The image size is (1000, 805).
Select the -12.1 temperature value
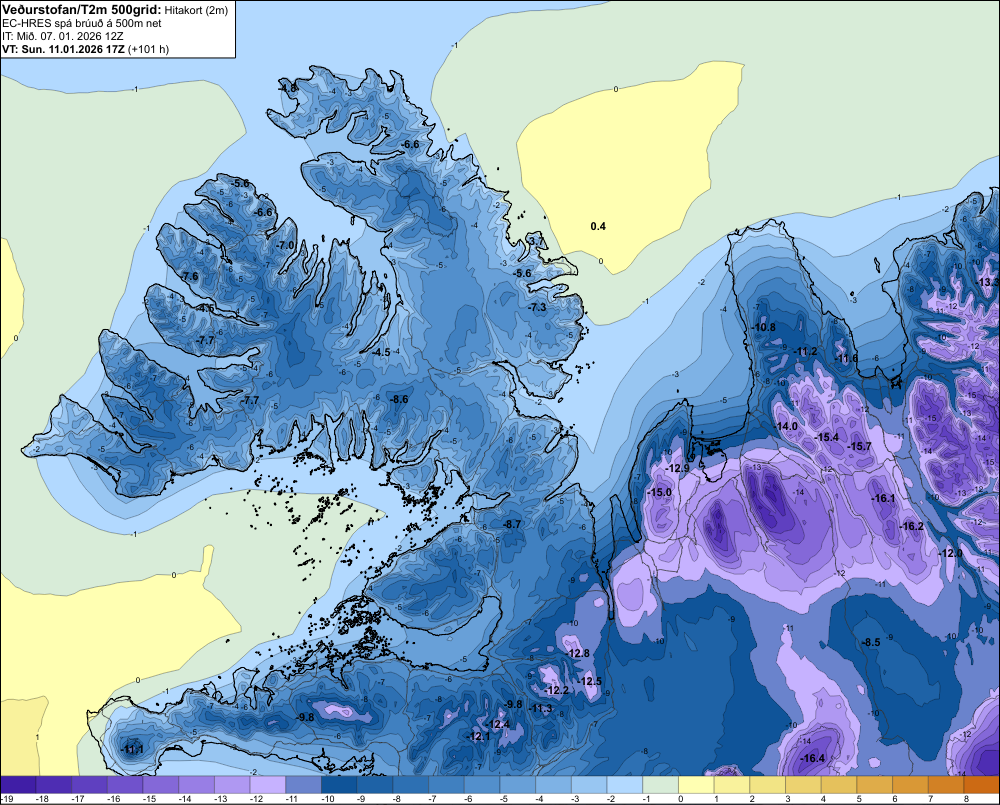click(x=478, y=736)
